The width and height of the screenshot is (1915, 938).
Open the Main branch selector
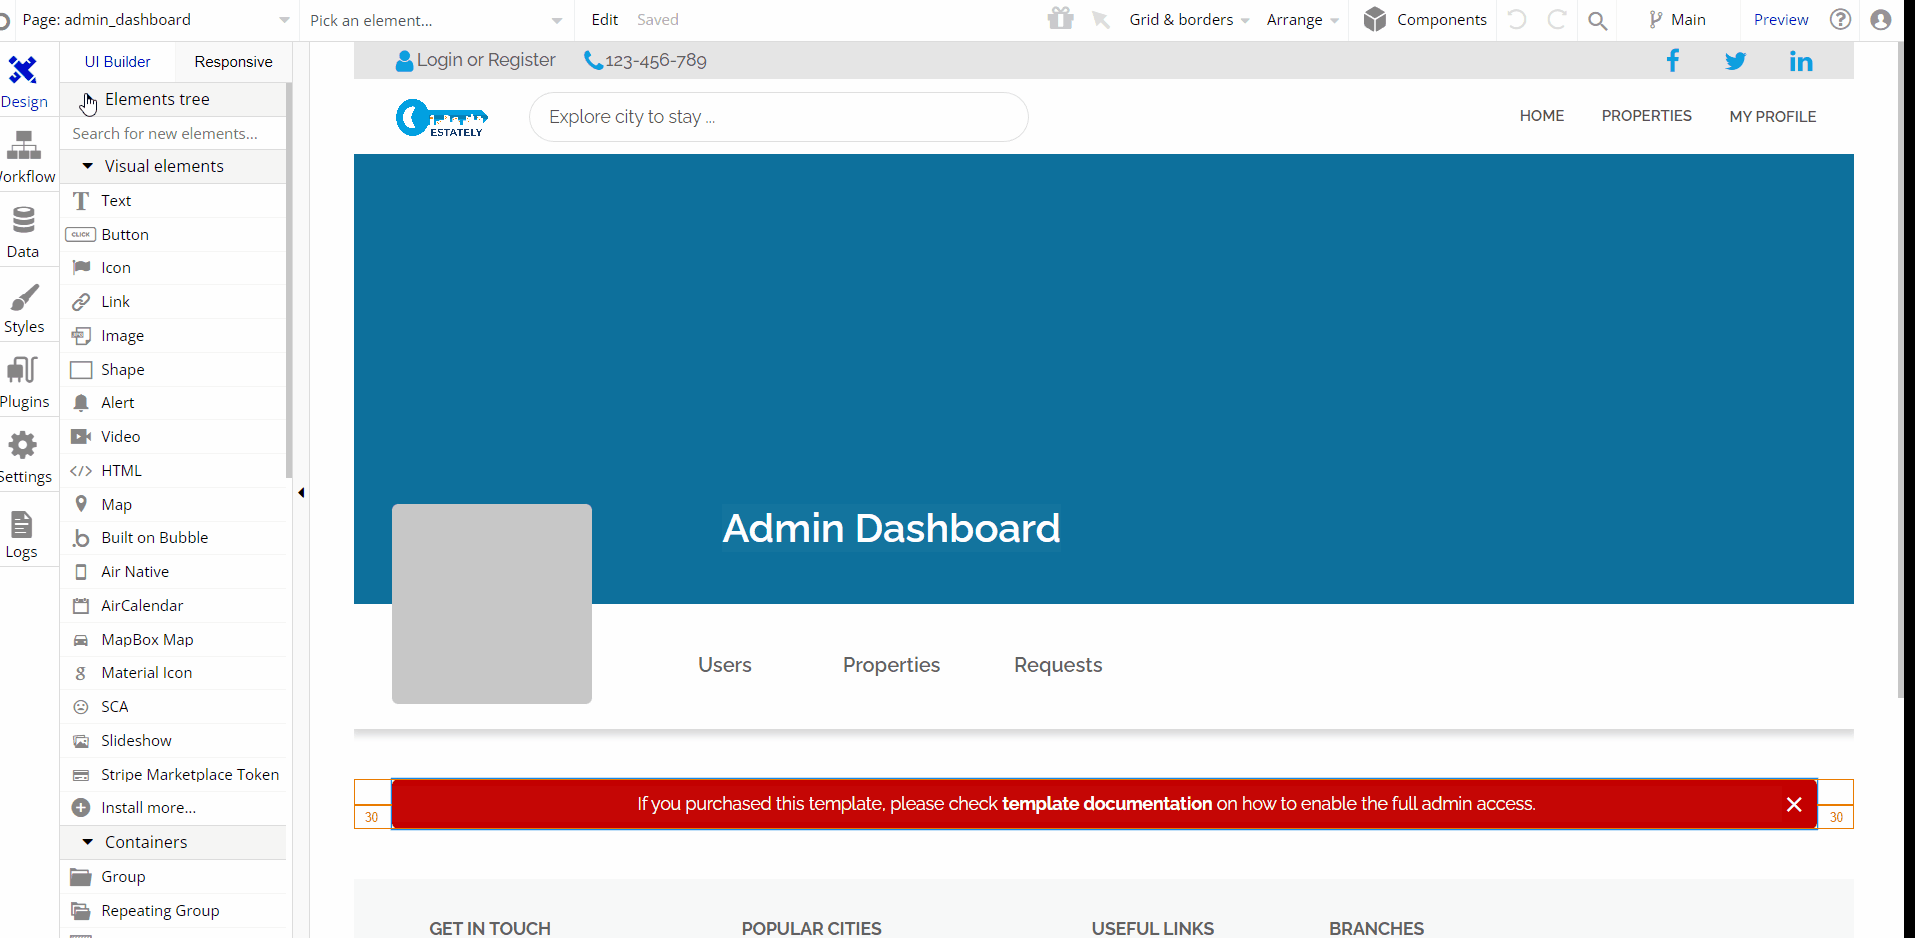click(1677, 20)
